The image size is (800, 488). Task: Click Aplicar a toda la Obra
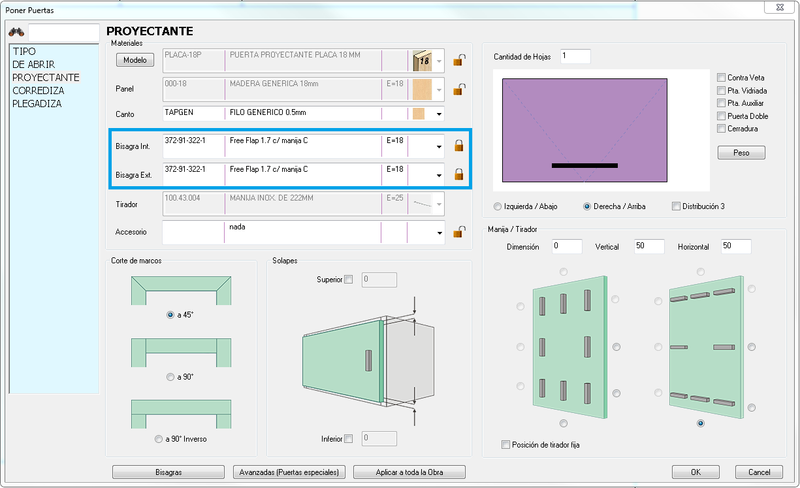pos(409,472)
